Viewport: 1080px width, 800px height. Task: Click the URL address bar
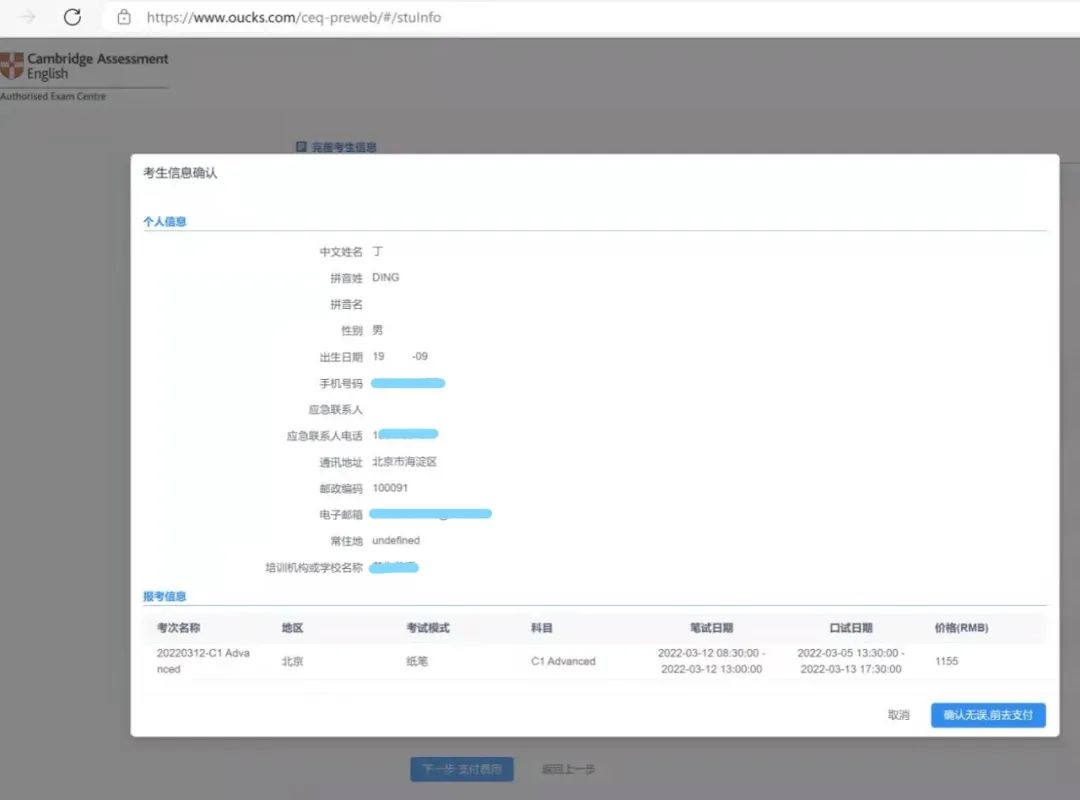tap(592, 17)
